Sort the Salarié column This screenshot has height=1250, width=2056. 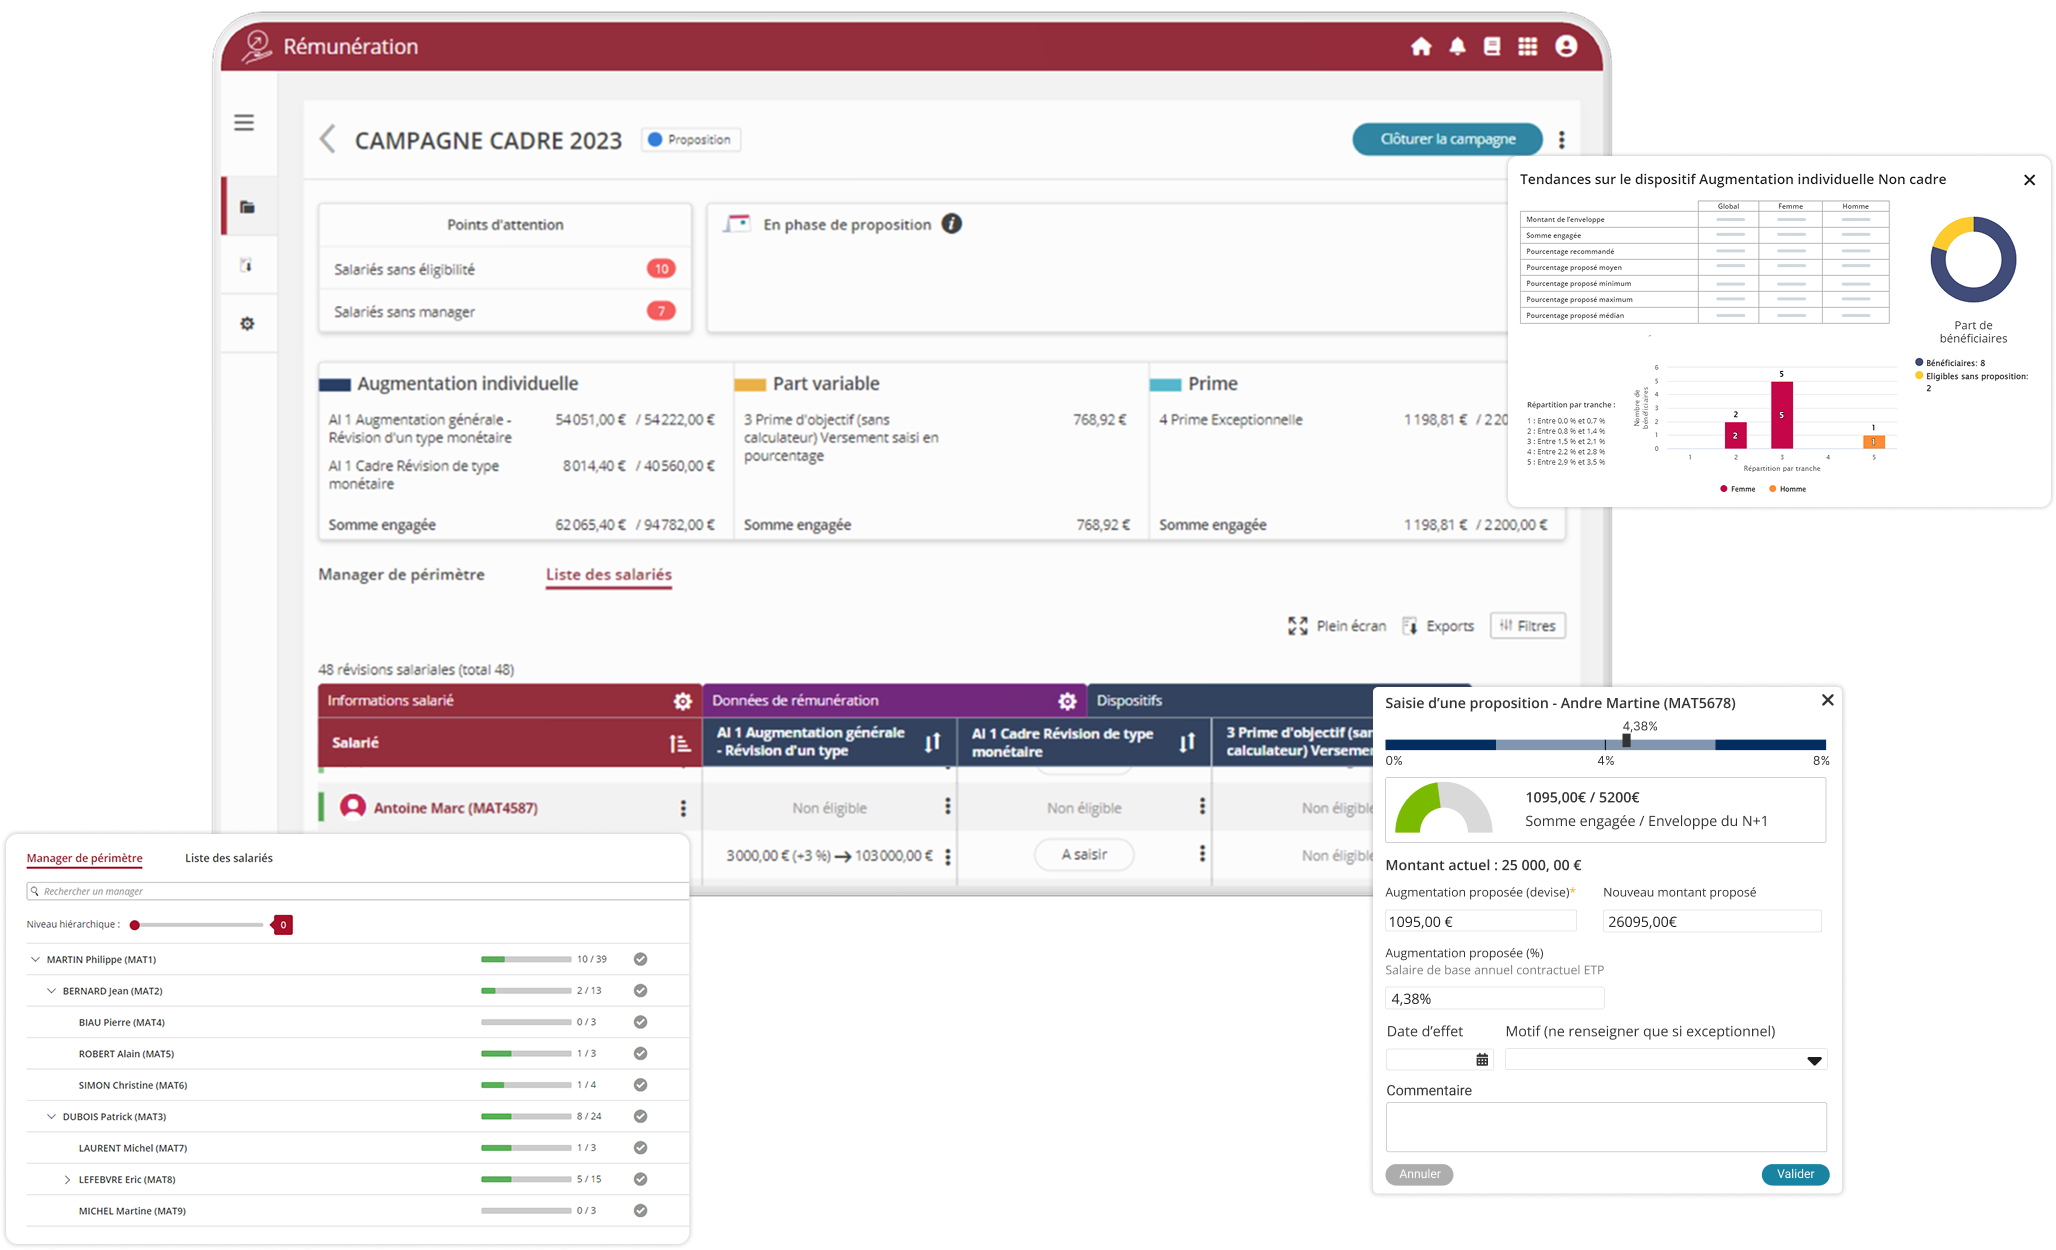[680, 743]
